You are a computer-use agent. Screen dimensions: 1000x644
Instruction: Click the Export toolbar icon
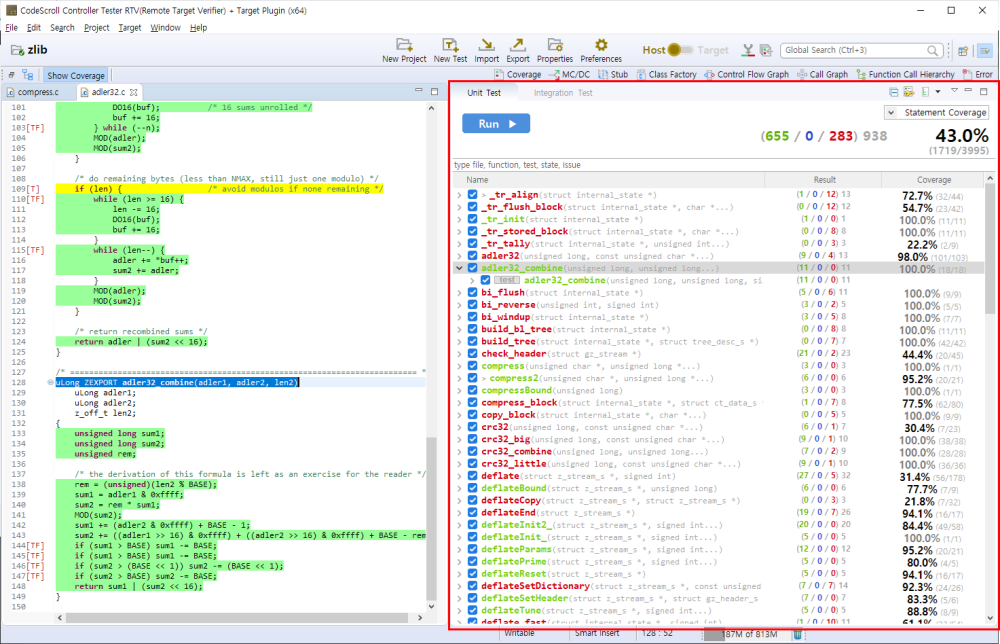pos(518,46)
